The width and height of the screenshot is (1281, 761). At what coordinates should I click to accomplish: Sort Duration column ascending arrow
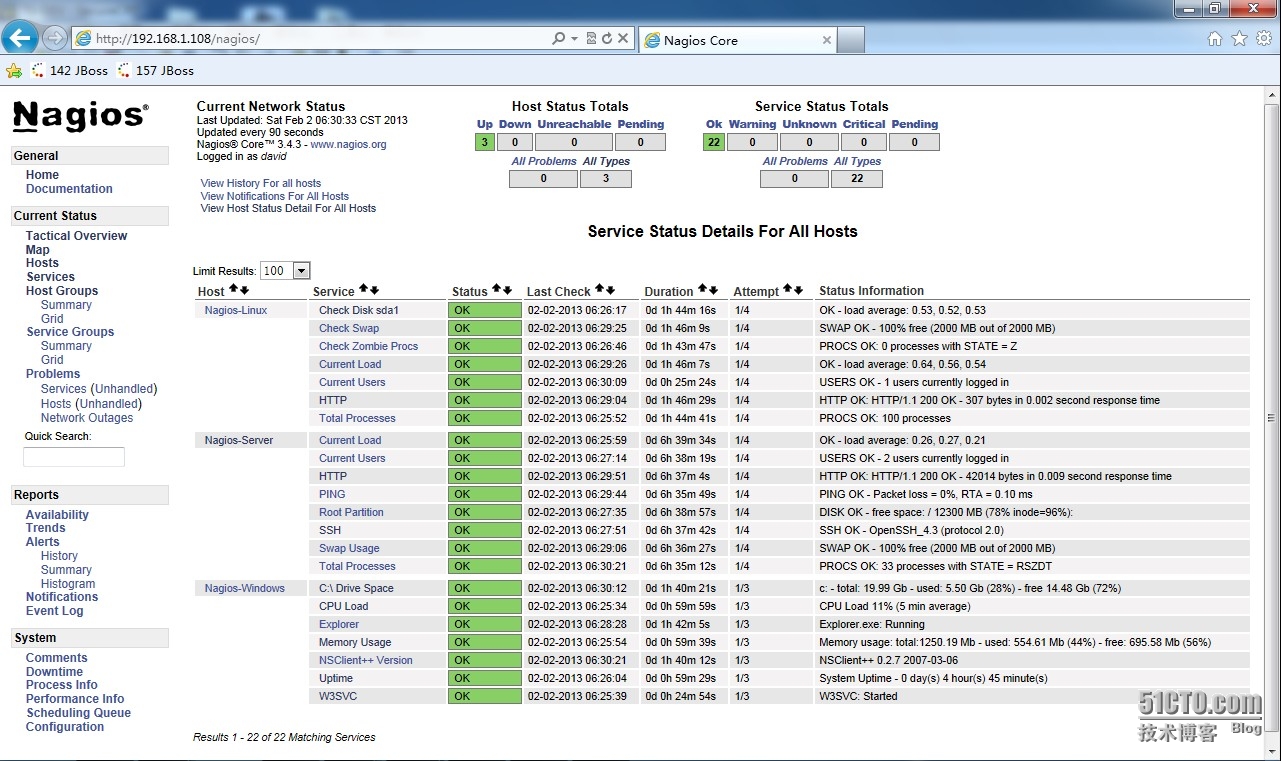click(702, 290)
